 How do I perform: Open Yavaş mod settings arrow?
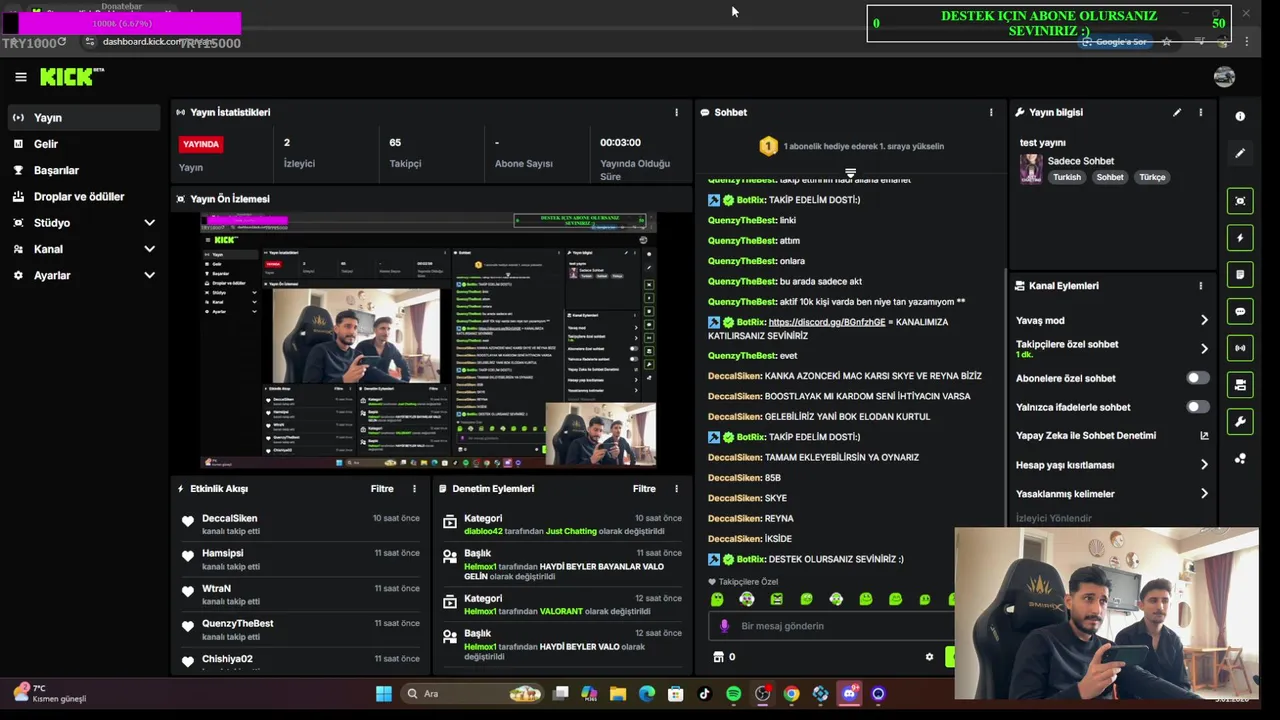pos(1204,320)
